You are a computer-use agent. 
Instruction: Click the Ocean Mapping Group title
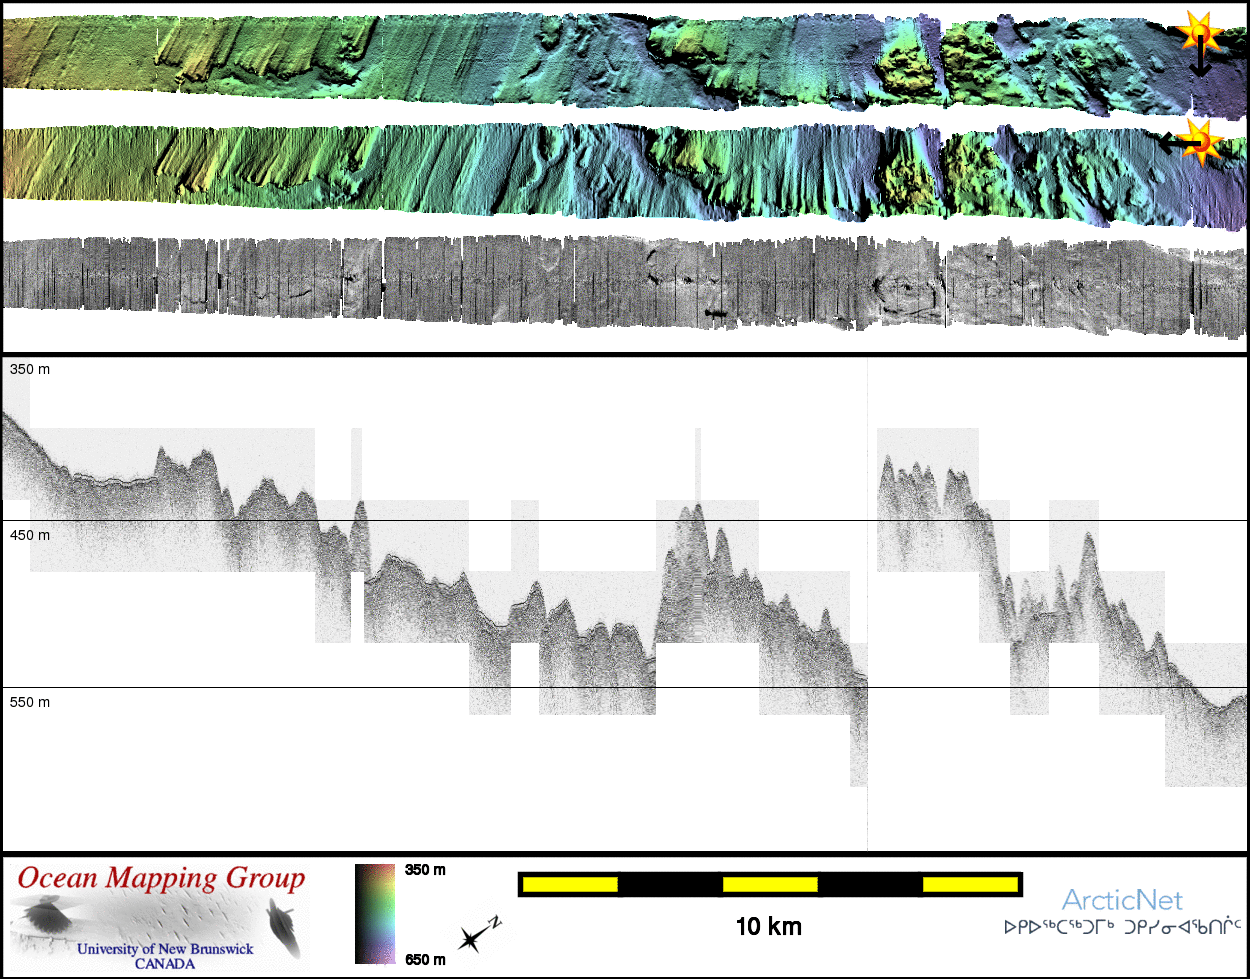tap(161, 879)
